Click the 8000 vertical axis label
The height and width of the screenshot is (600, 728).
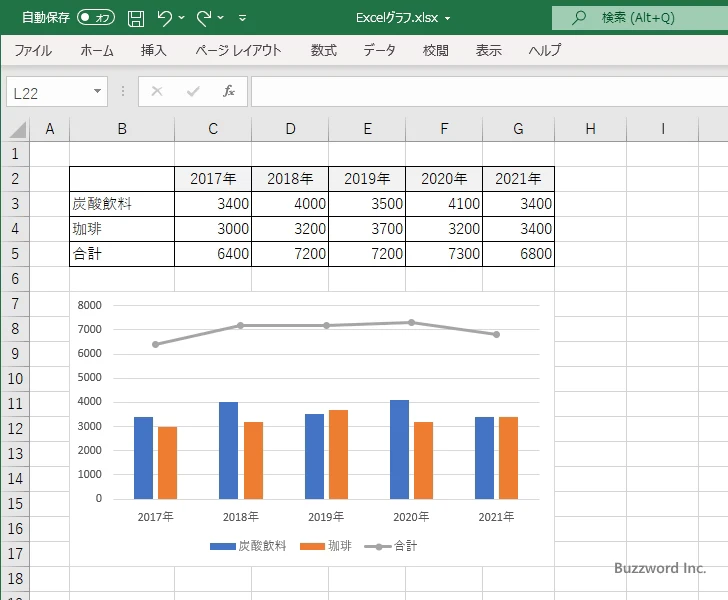(89, 305)
